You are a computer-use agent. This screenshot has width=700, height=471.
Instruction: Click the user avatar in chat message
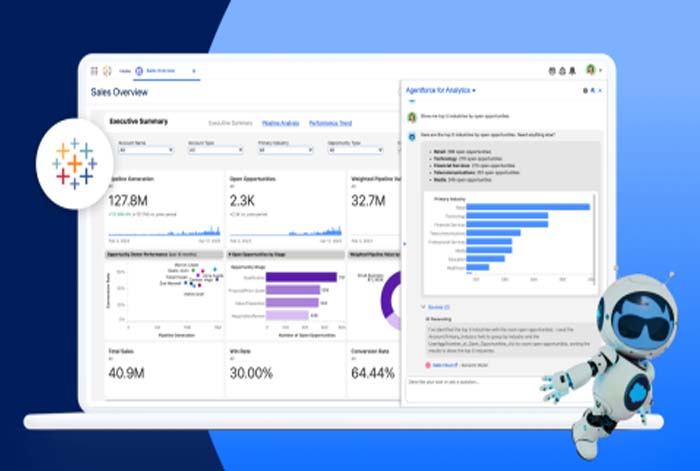412,117
